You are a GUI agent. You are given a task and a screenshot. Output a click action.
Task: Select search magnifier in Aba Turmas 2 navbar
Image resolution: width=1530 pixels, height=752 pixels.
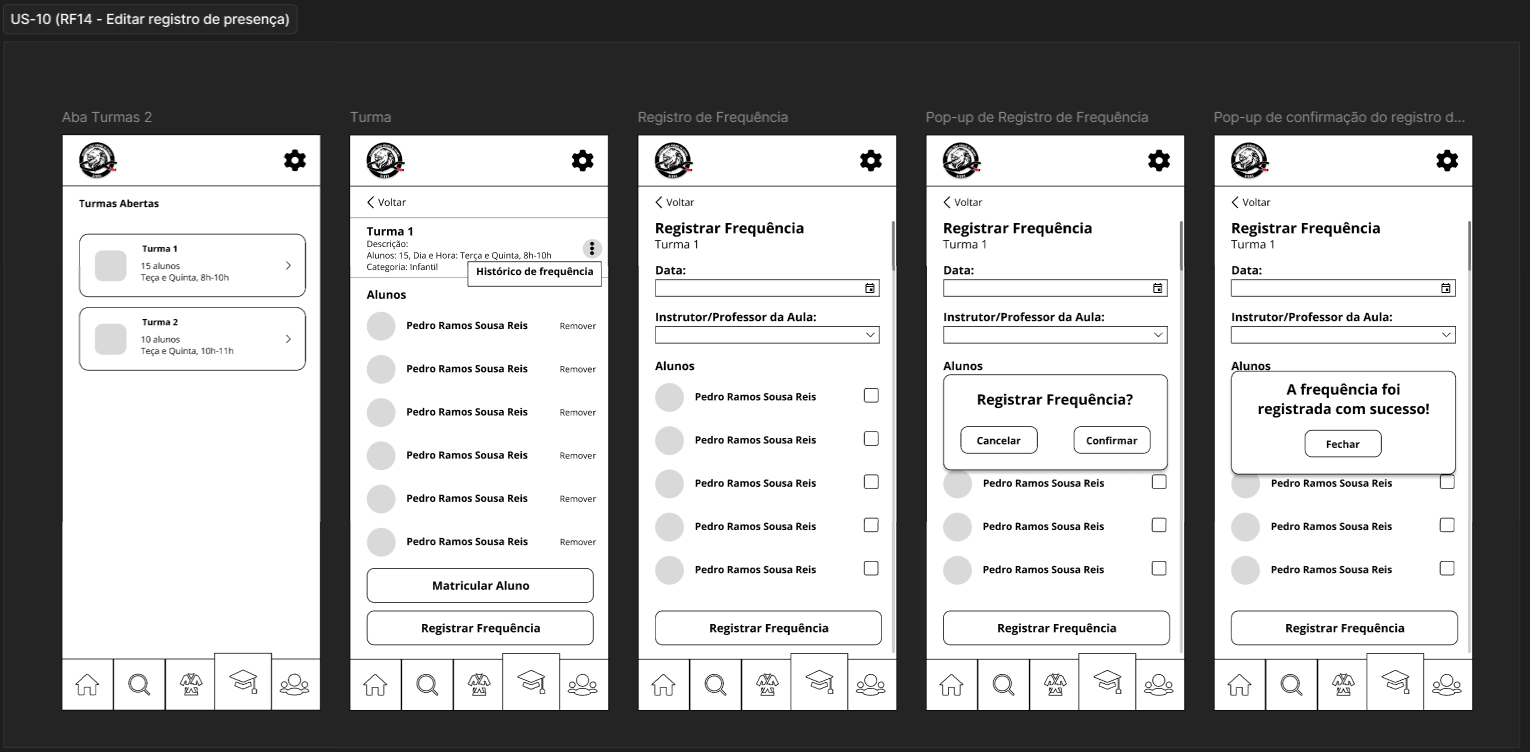pyautogui.click(x=139, y=685)
